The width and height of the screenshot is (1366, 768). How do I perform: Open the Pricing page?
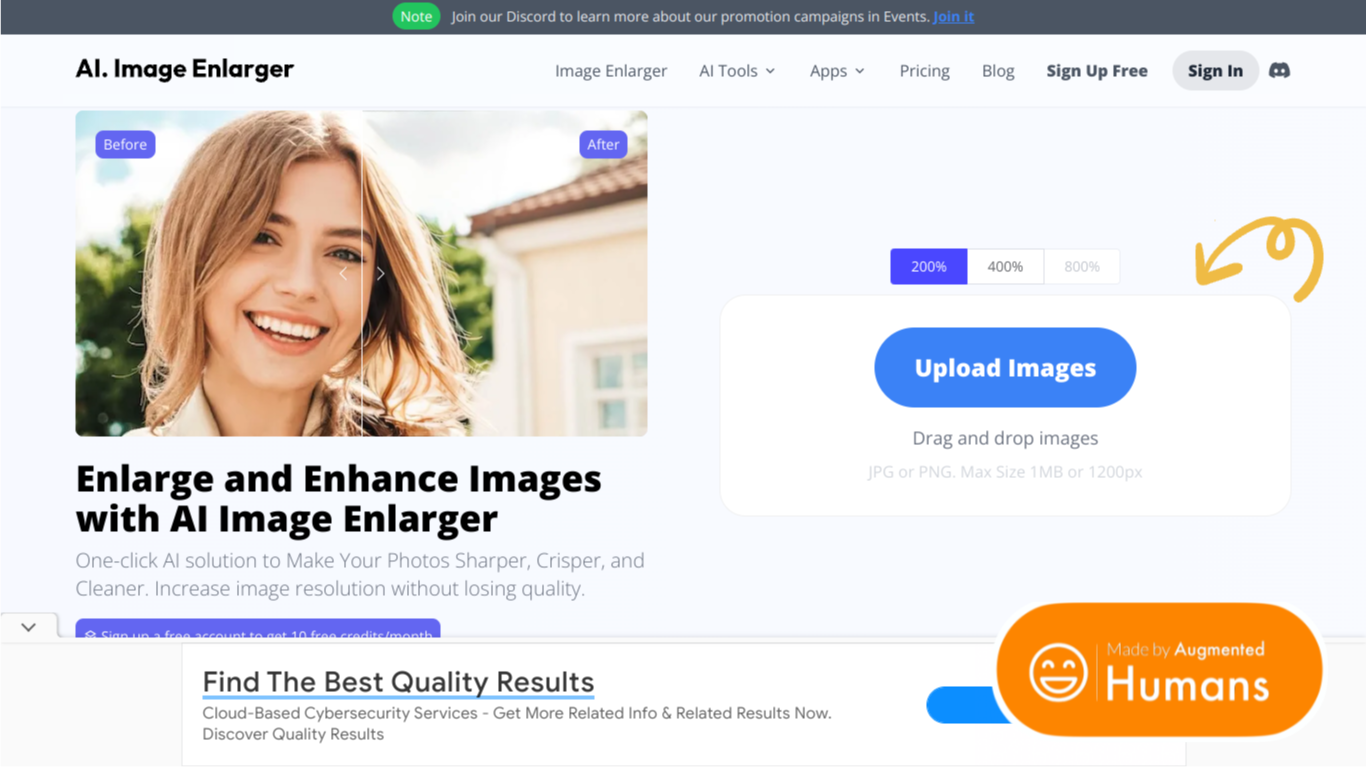924,71
